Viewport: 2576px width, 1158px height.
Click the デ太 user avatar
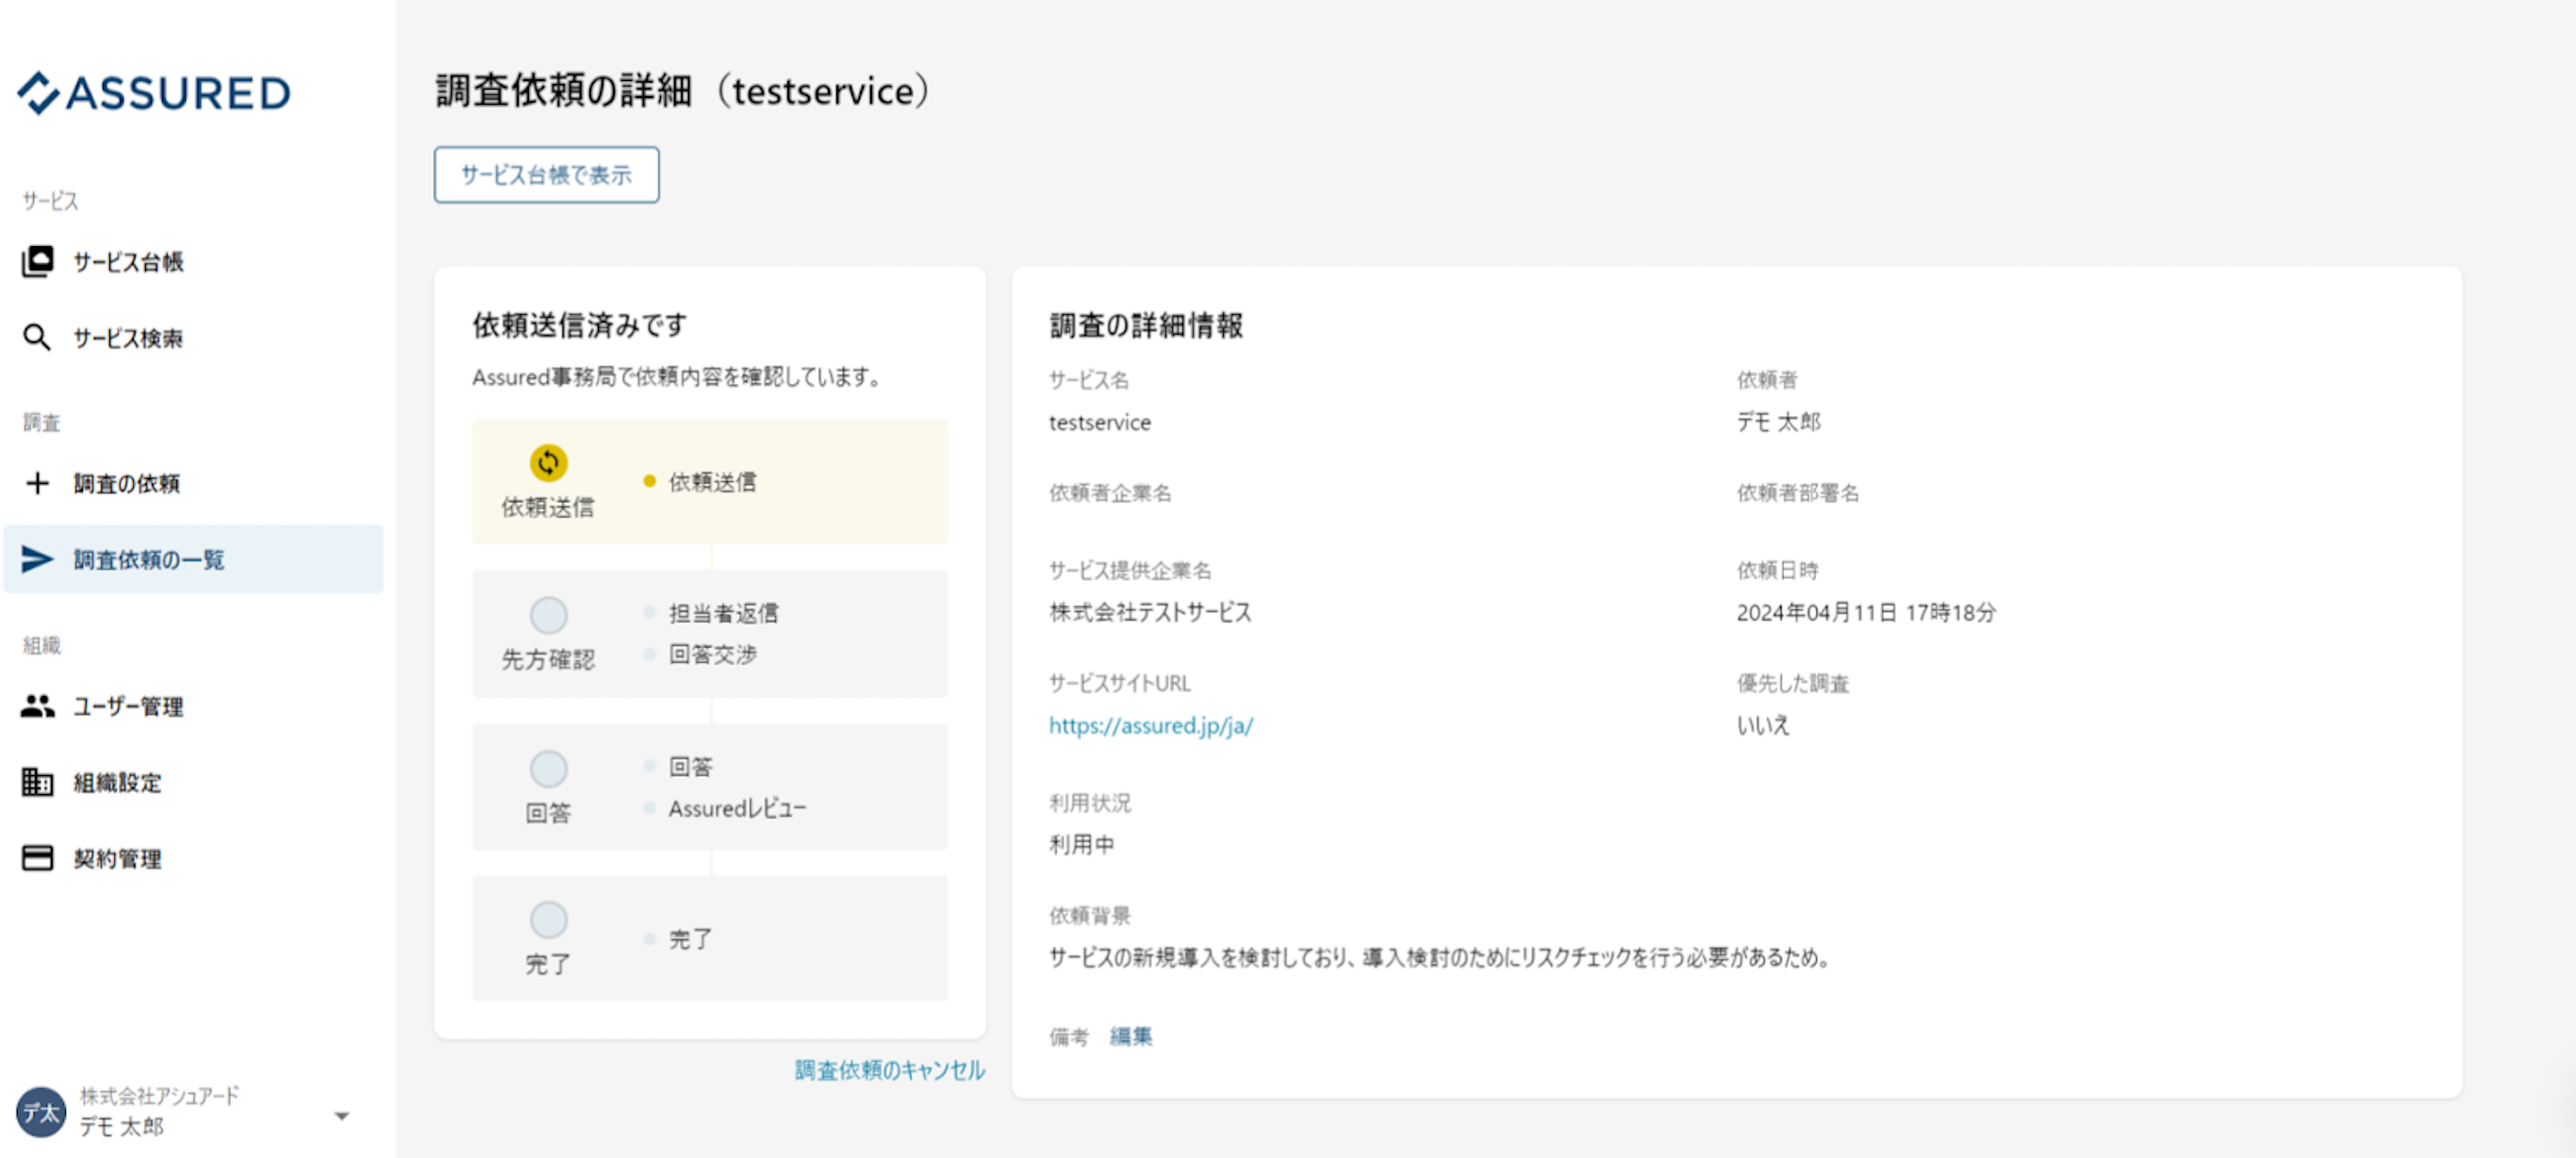tap(41, 1112)
